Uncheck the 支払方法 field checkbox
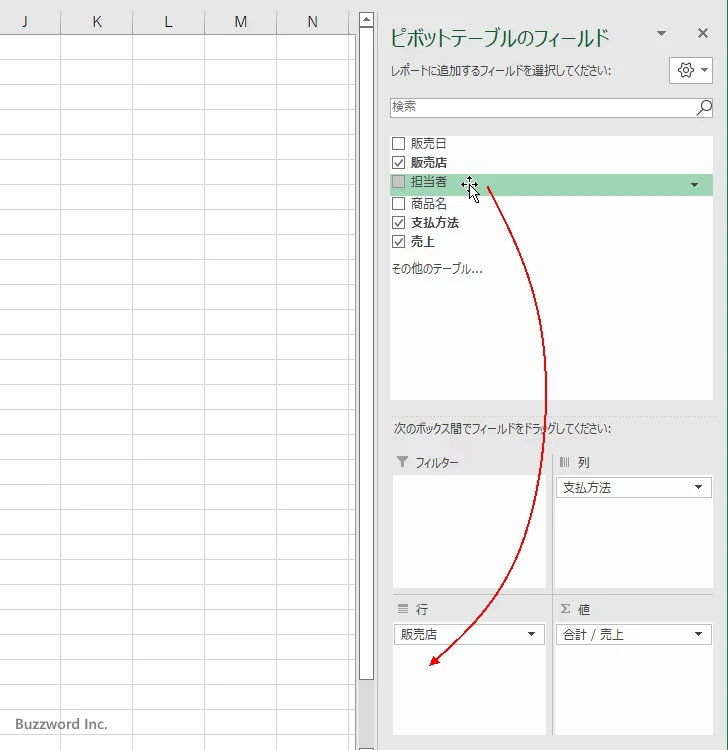Image resolution: width=728 pixels, height=750 pixels. click(398, 222)
